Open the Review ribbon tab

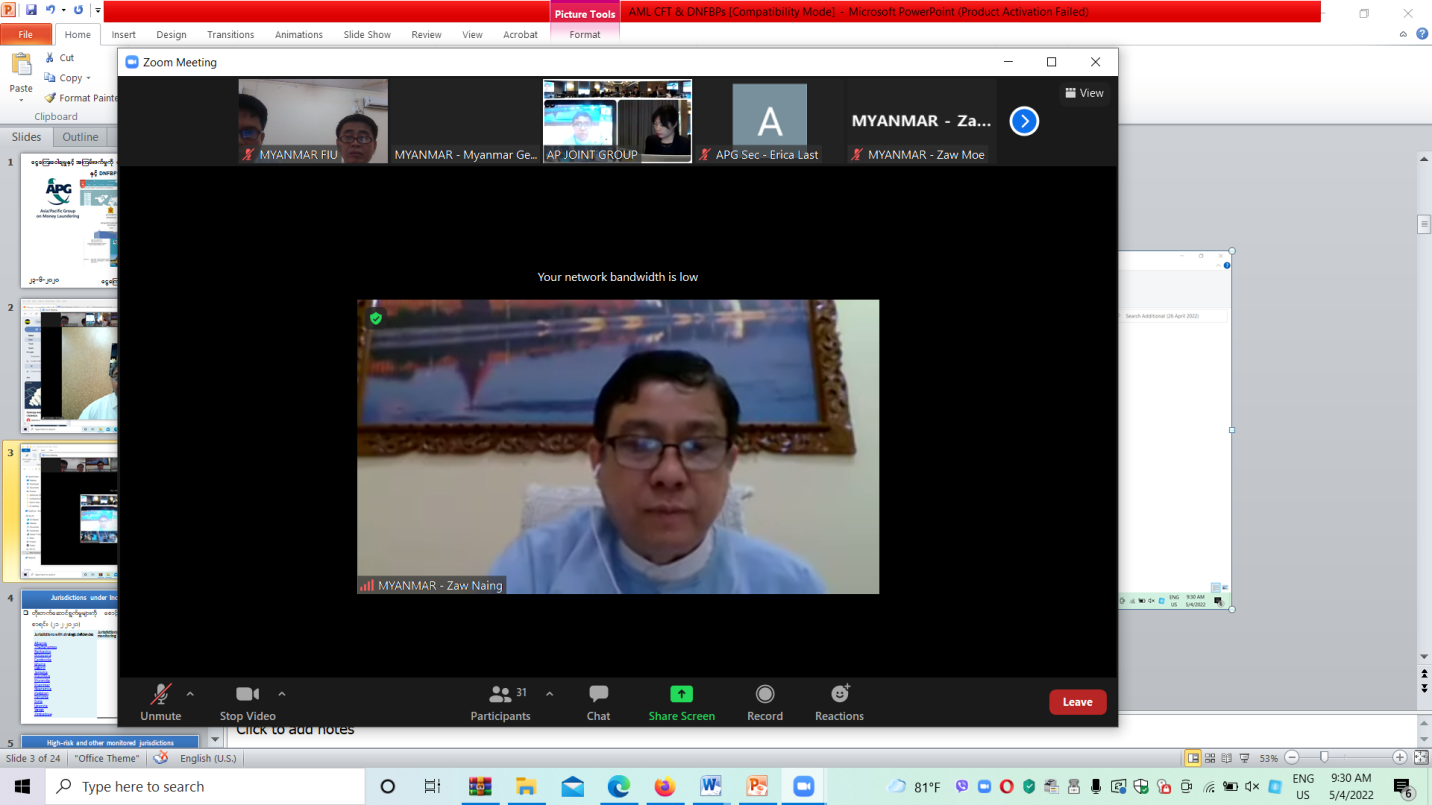pos(426,34)
